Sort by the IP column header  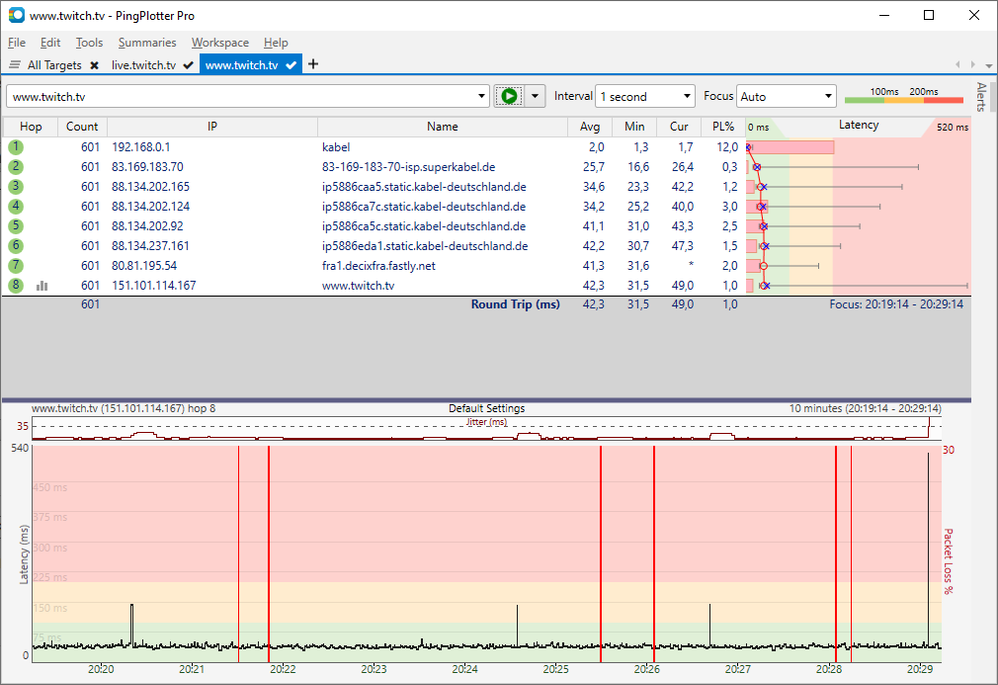tap(212, 127)
